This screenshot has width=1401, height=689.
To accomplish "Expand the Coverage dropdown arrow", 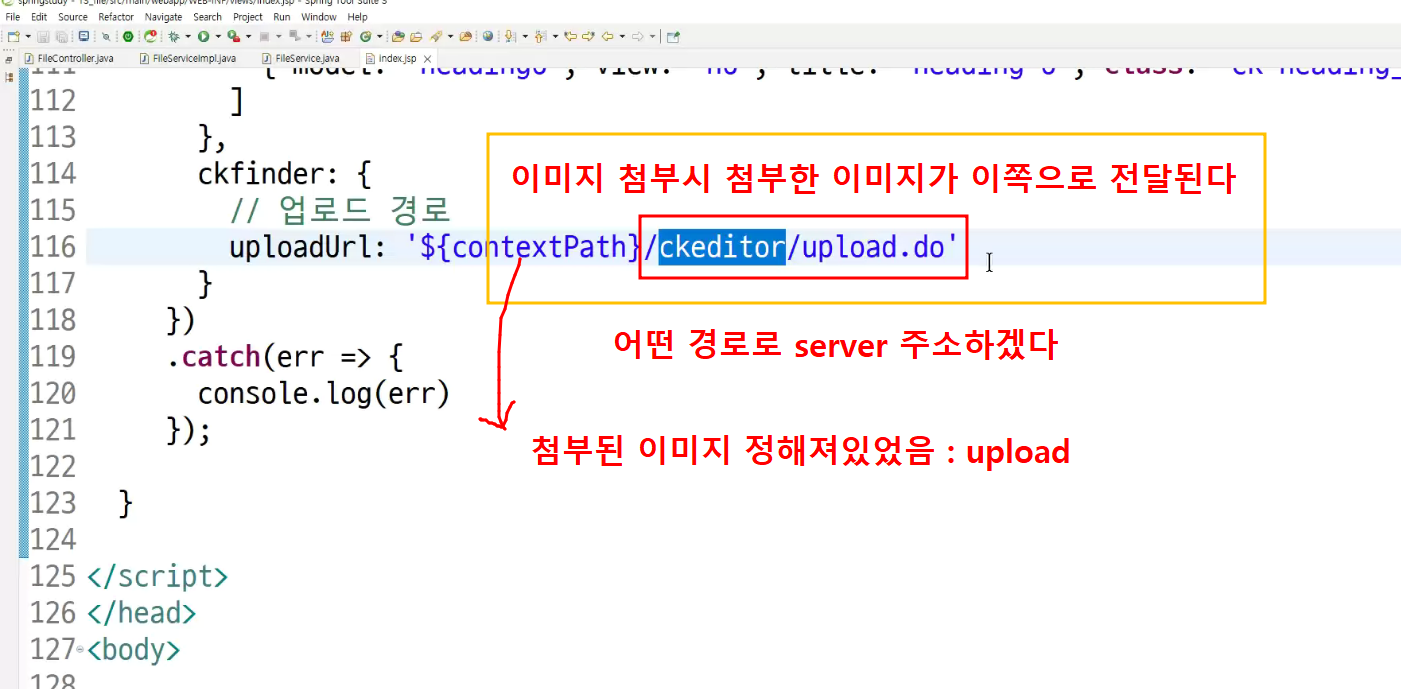I will 248,36.
